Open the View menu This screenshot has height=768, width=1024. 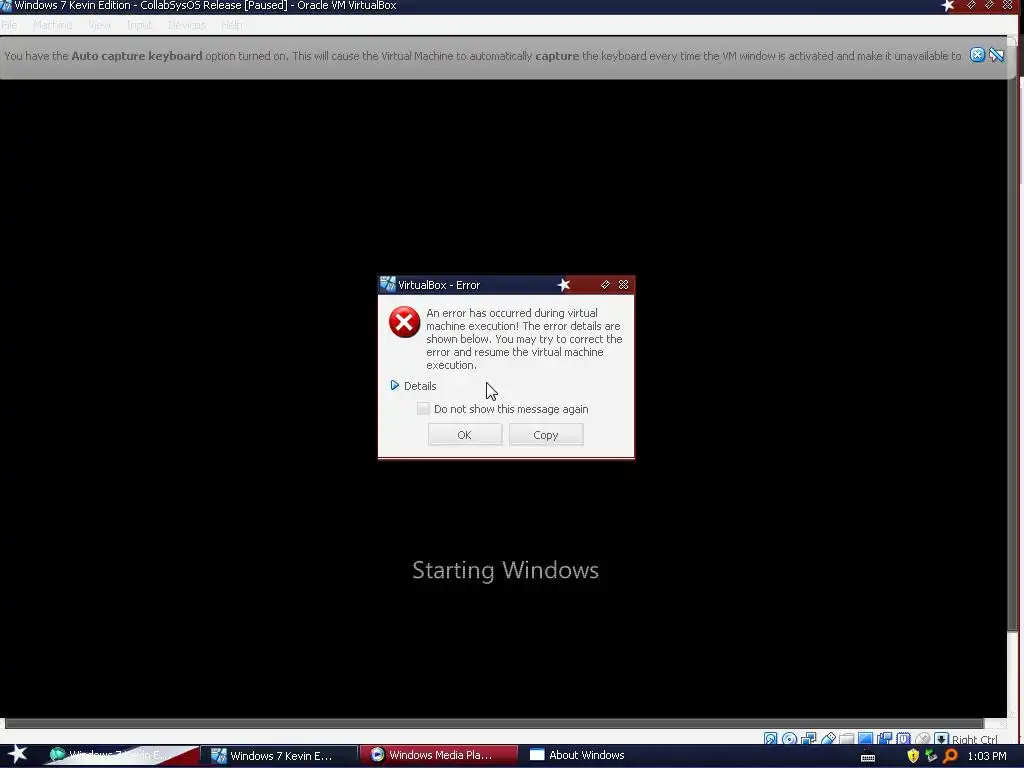point(99,25)
